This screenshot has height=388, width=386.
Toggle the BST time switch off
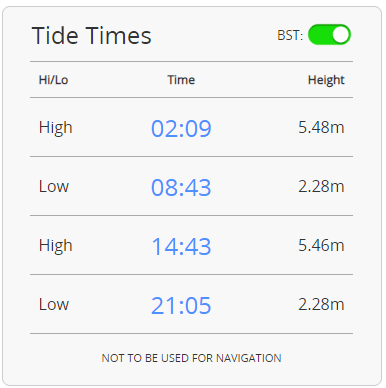click(329, 35)
